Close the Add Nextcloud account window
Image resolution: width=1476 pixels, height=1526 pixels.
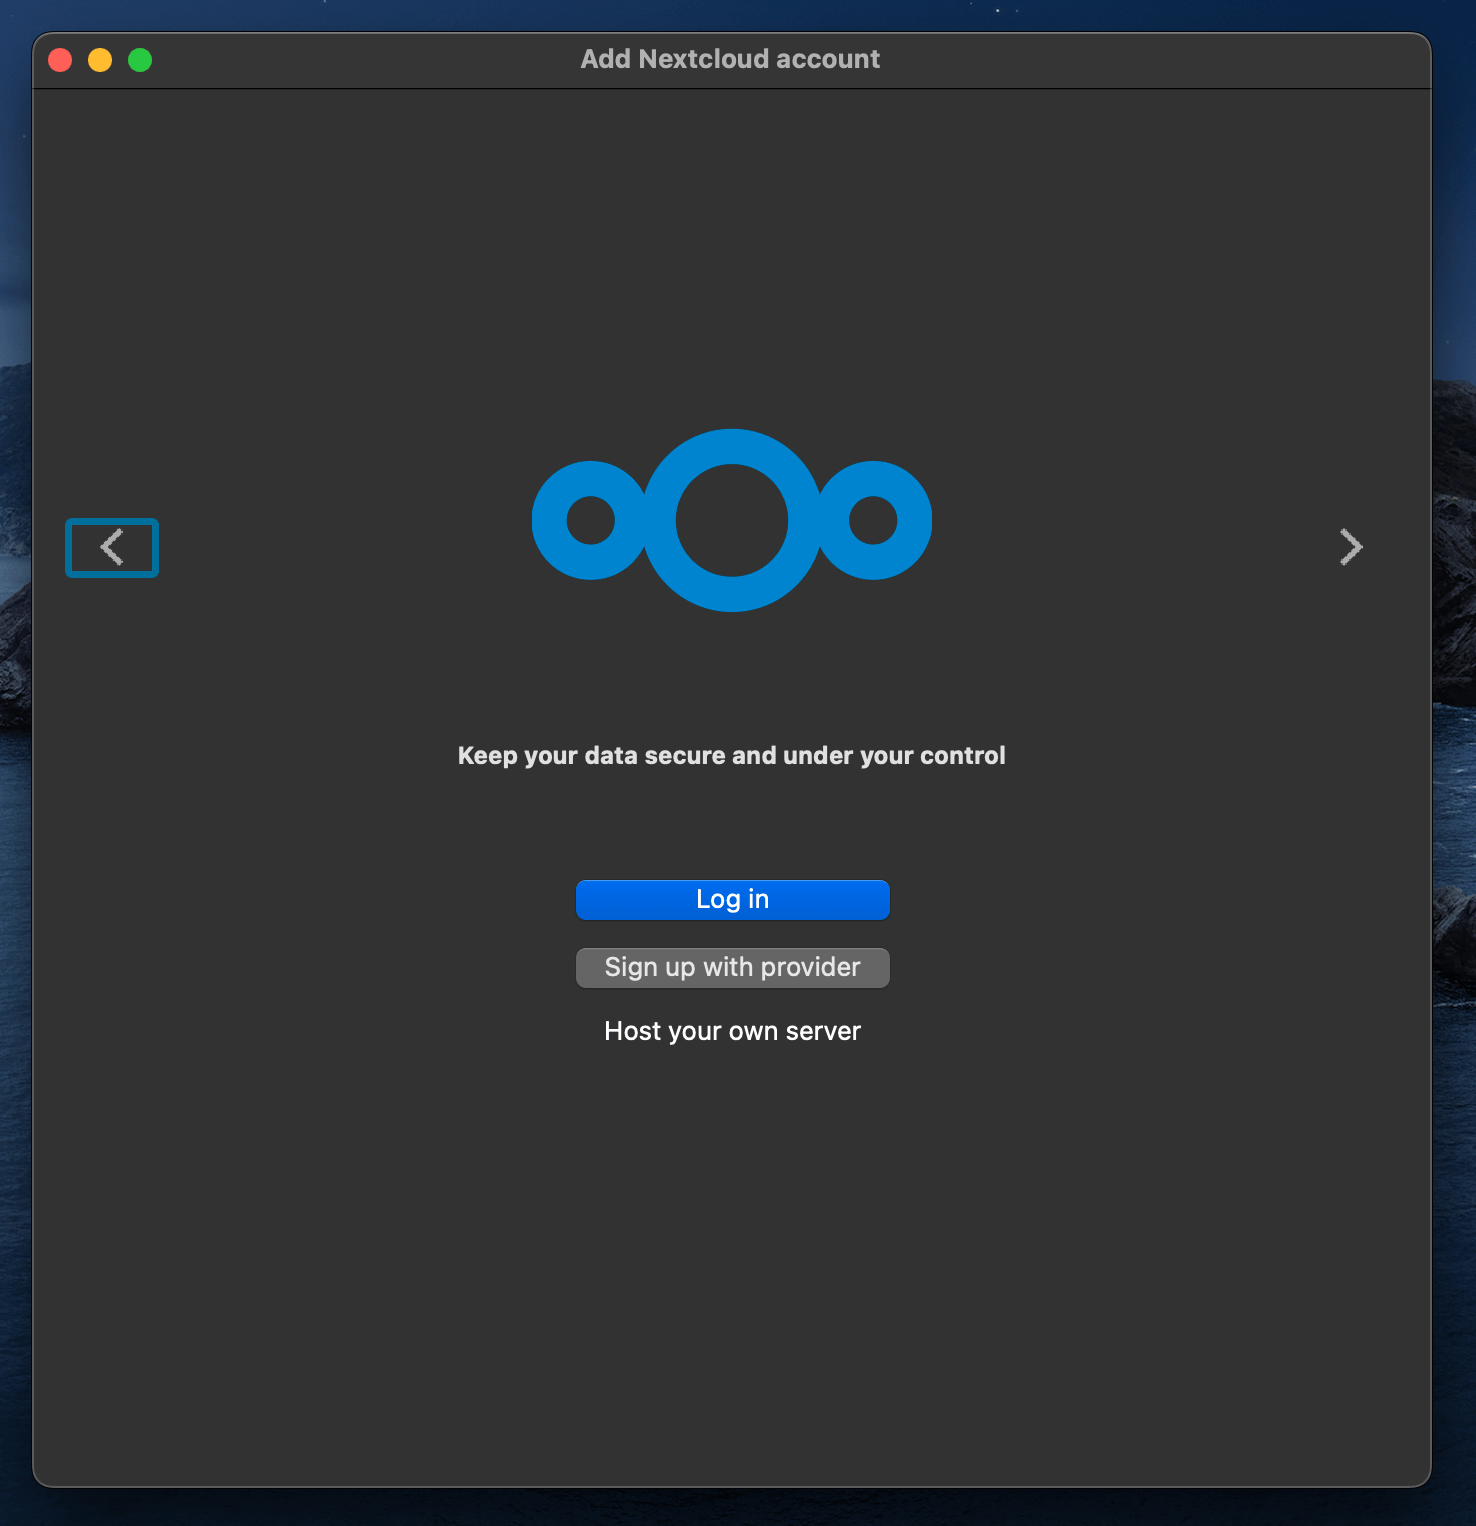tap(60, 60)
